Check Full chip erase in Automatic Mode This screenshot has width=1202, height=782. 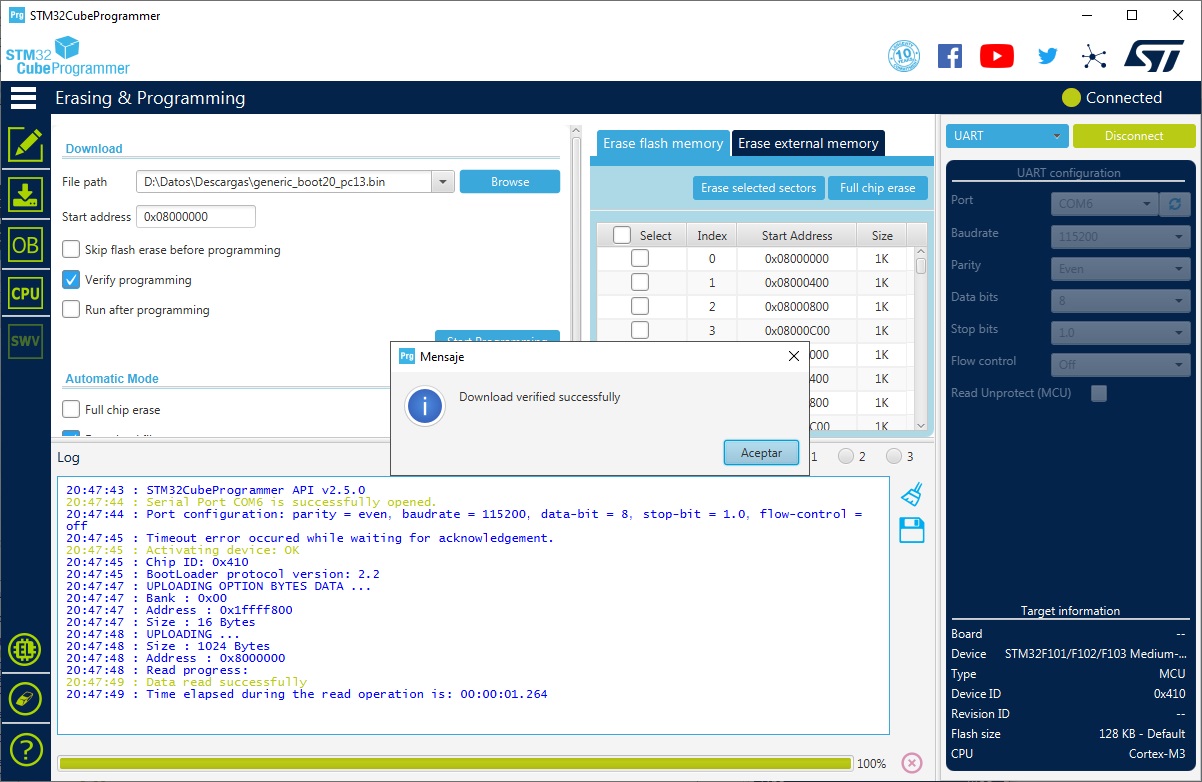tap(71, 409)
